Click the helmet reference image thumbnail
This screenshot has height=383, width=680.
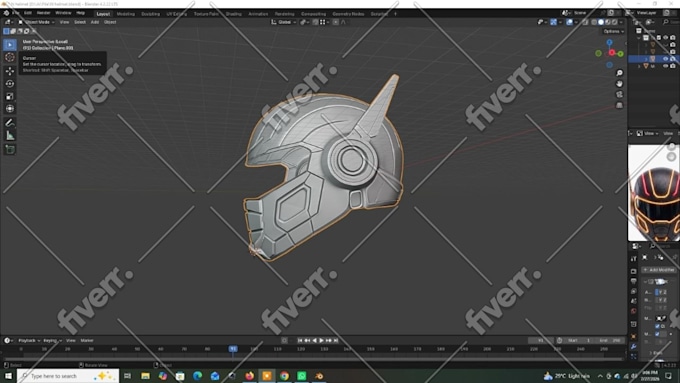654,193
